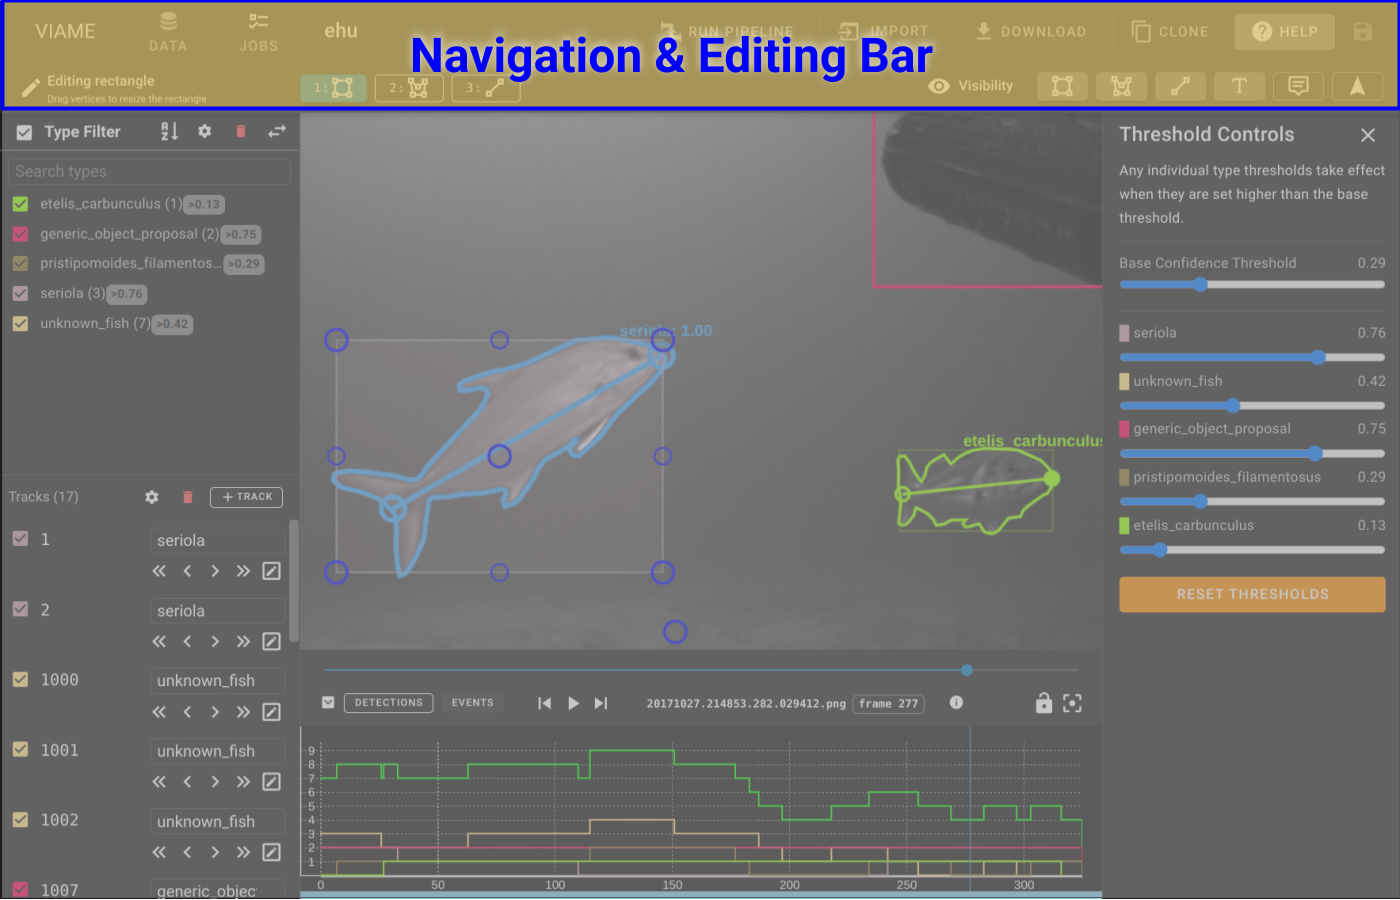Open Type Filter settings gear
This screenshot has height=900, width=1400.
click(x=205, y=131)
